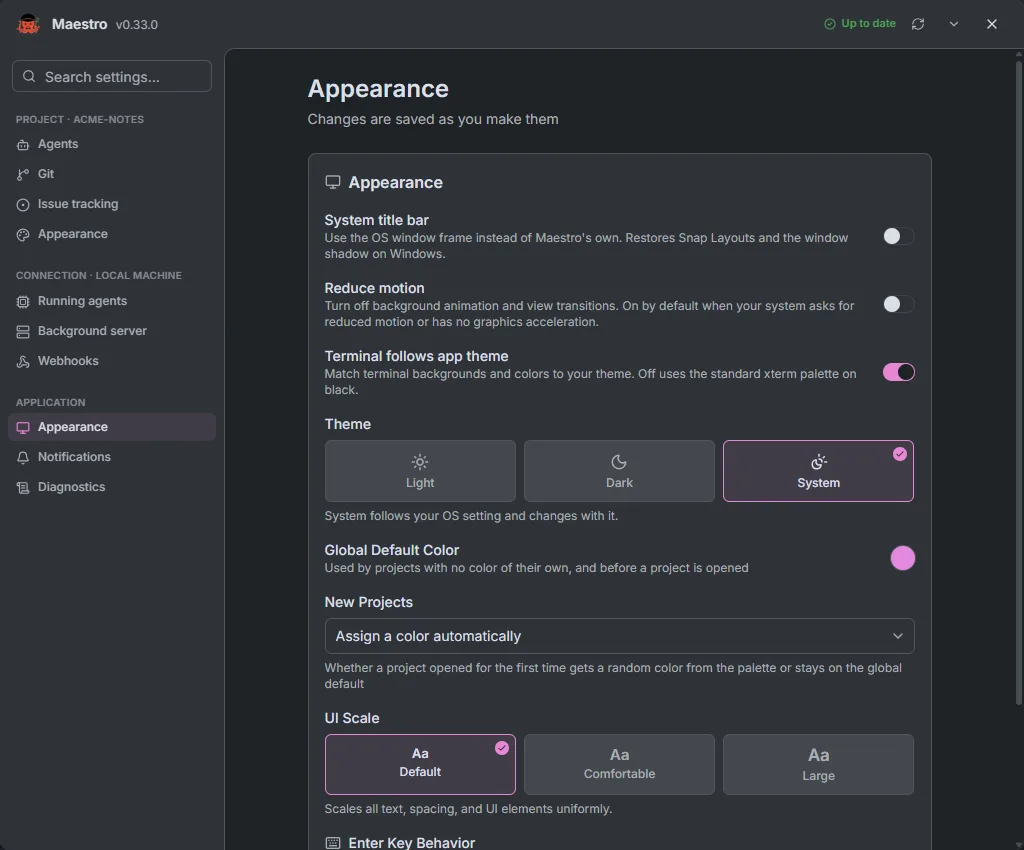The height and width of the screenshot is (850, 1024).
Task: Click the CONNECTION · LOCAL MACHINE header
Action: tap(99, 275)
